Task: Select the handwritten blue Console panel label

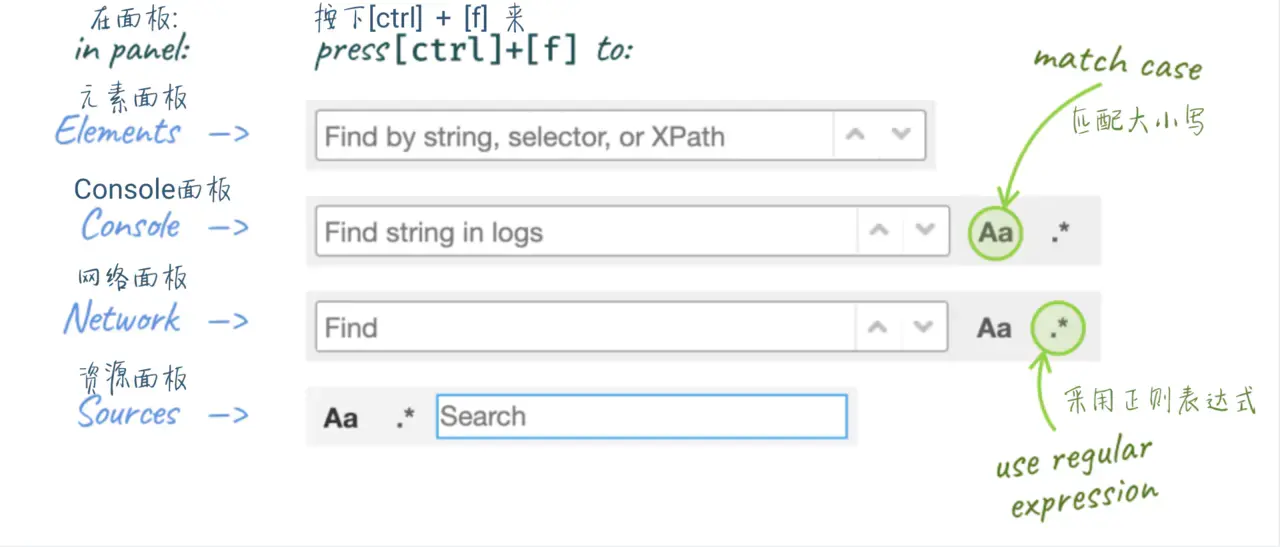Action: click(x=131, y=226)
